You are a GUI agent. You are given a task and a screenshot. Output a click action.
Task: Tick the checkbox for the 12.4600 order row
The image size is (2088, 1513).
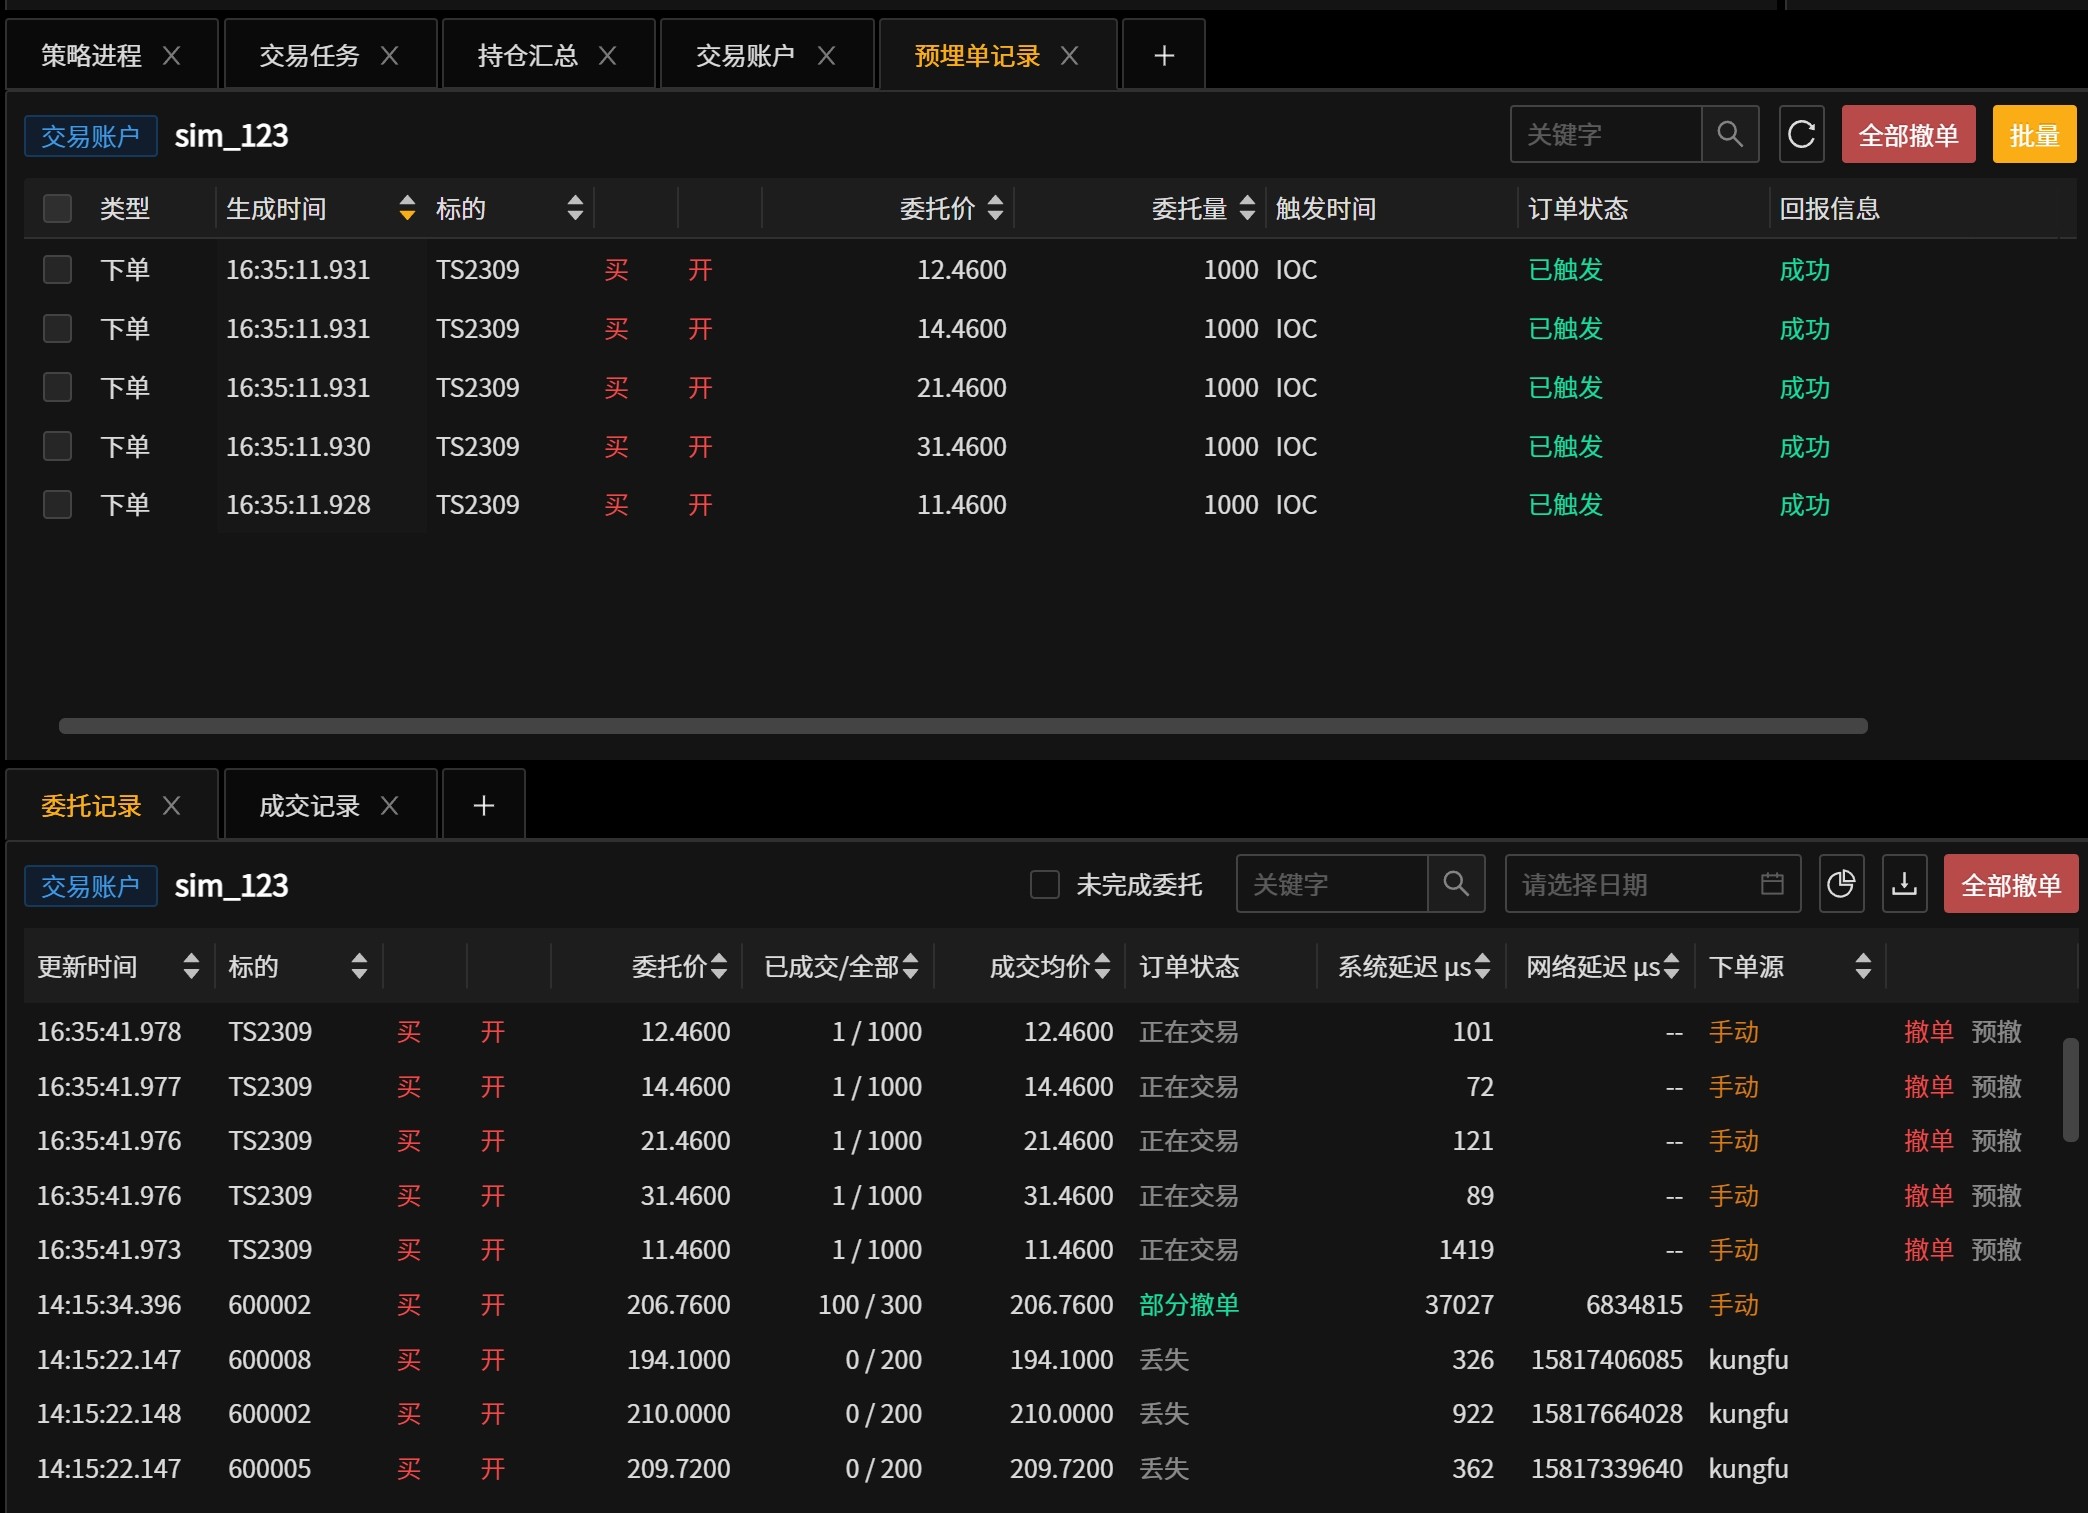pos(57,269)
